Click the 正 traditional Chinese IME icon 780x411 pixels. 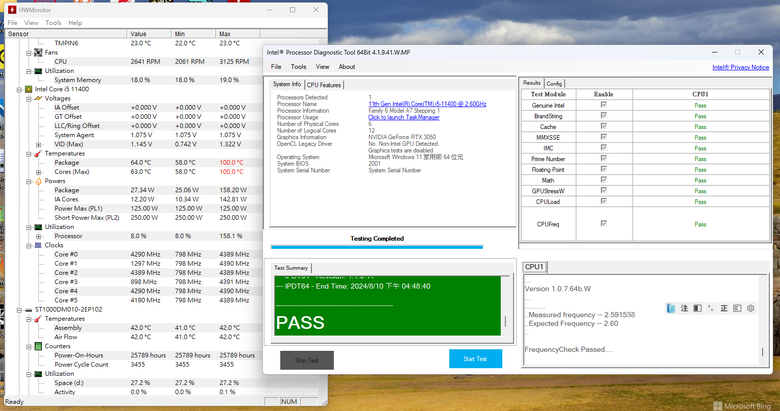724,308
